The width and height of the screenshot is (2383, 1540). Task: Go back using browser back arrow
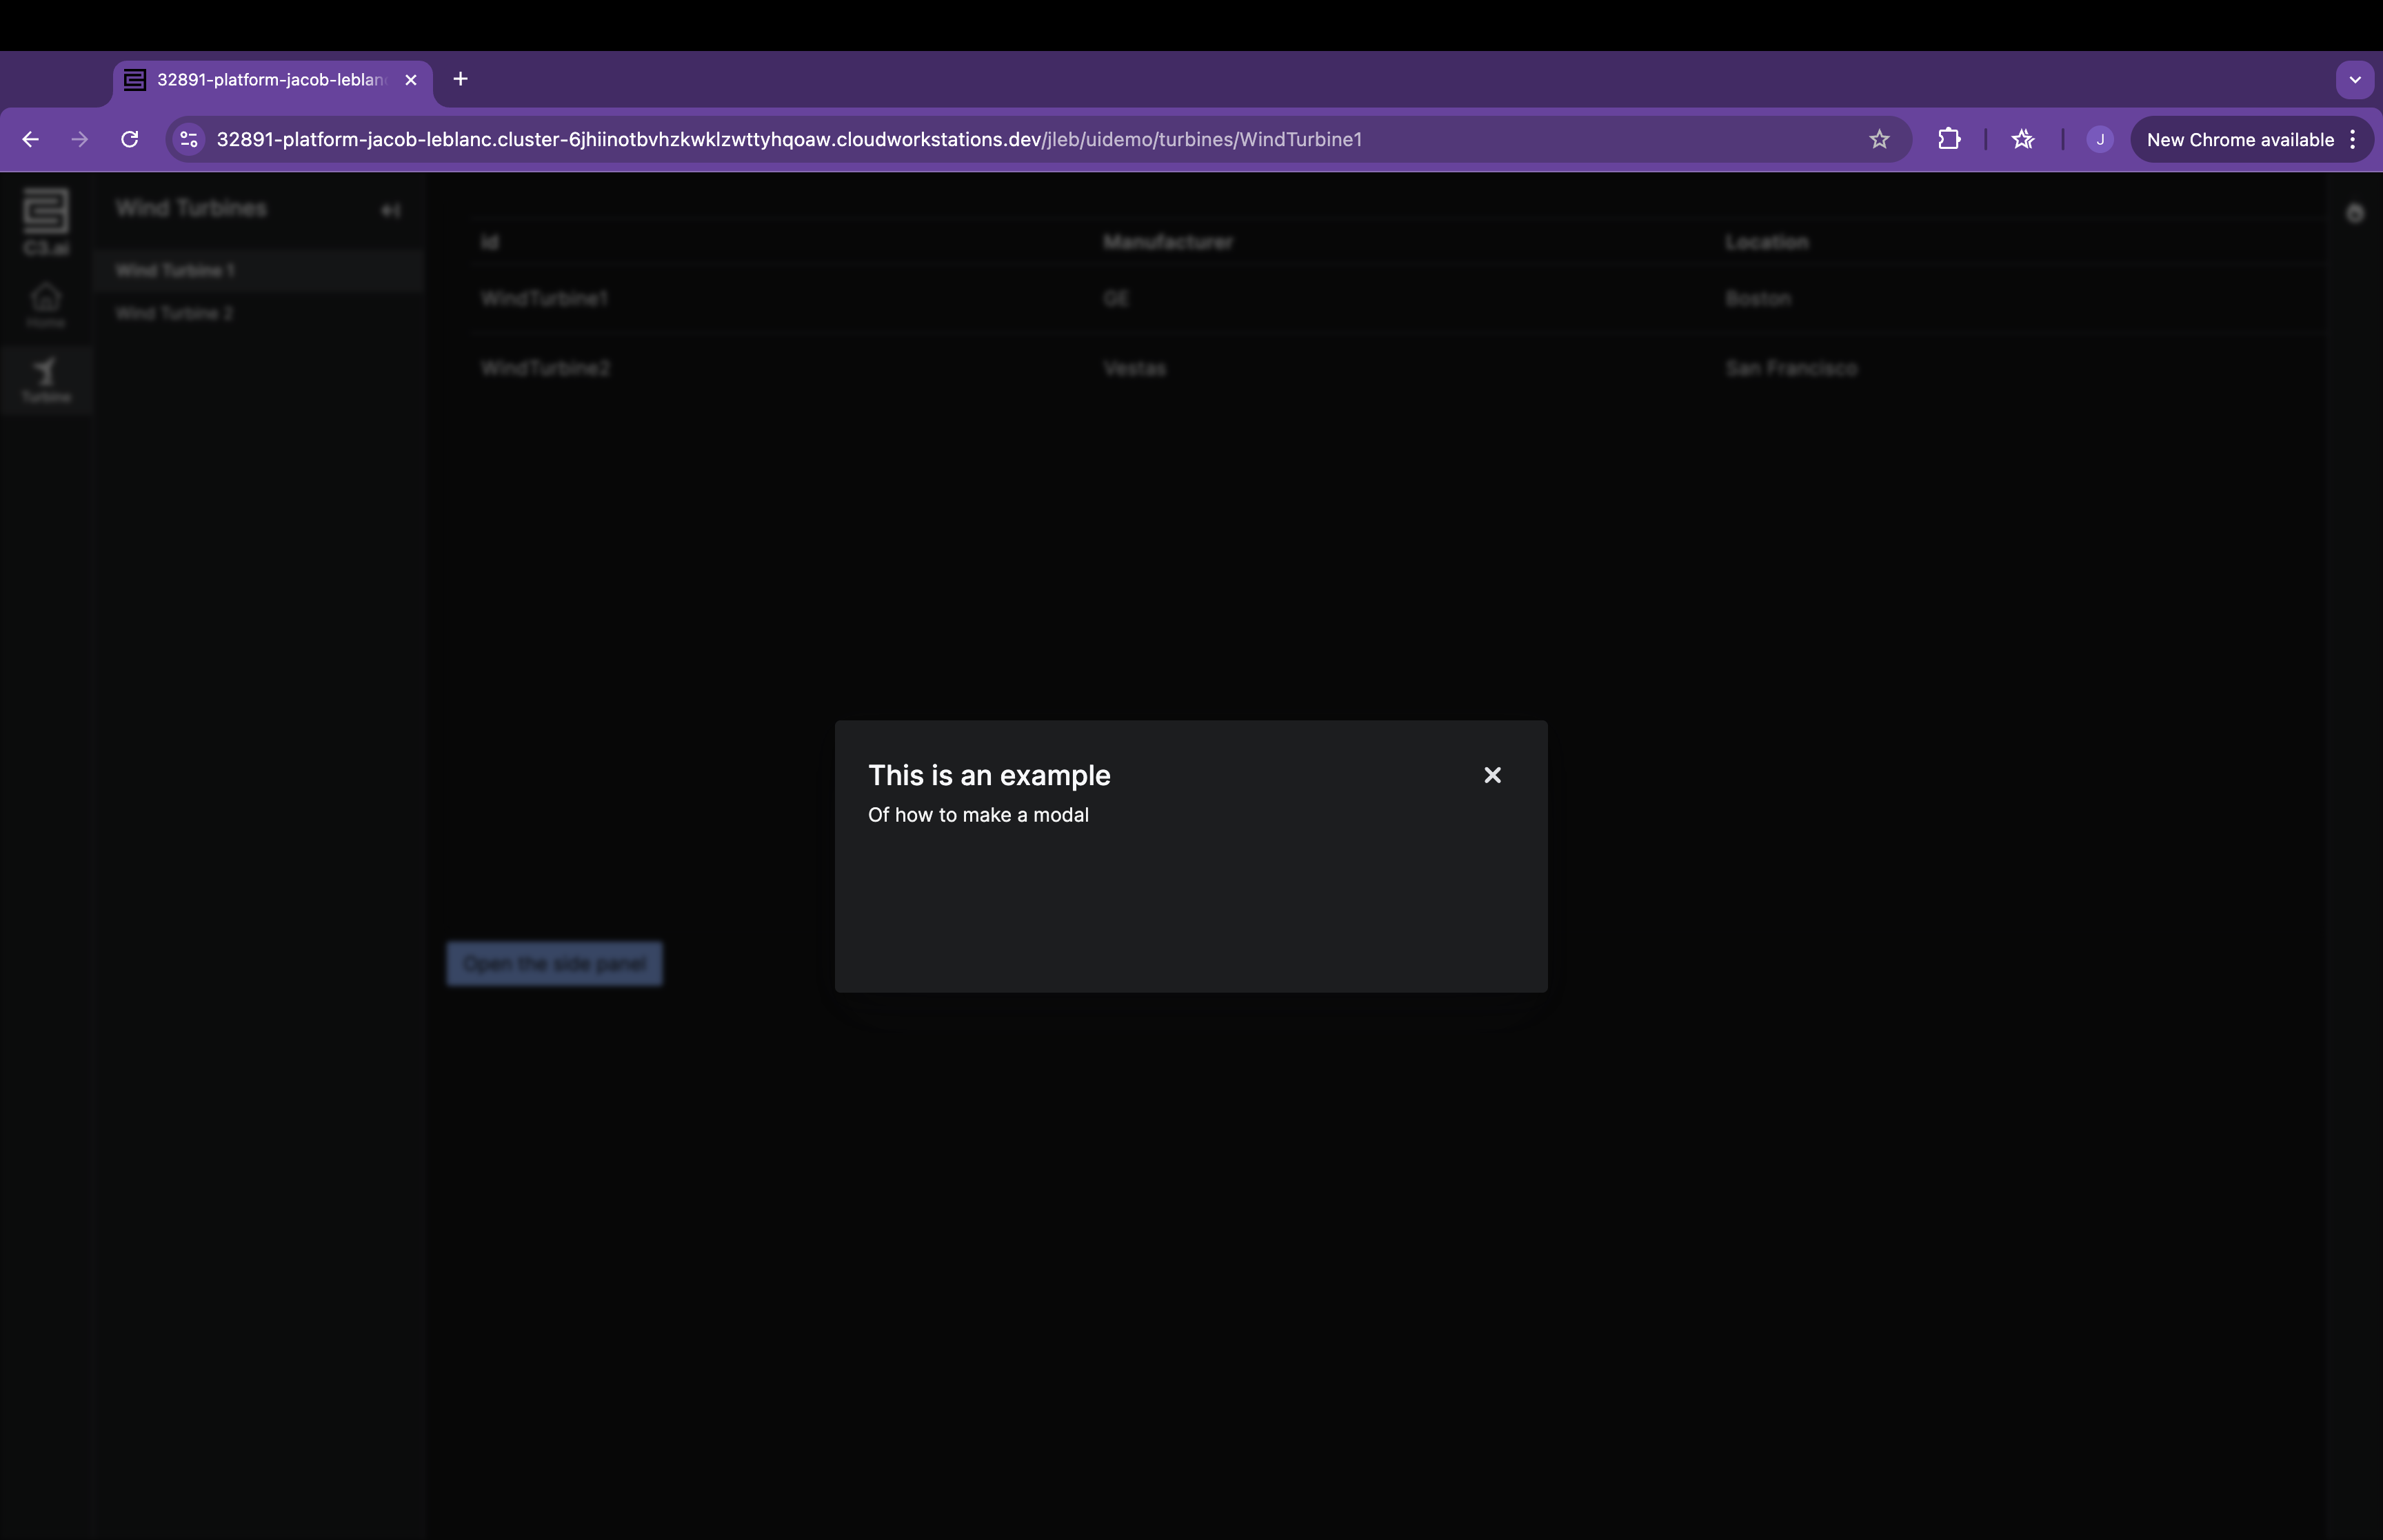coord(31,139)
